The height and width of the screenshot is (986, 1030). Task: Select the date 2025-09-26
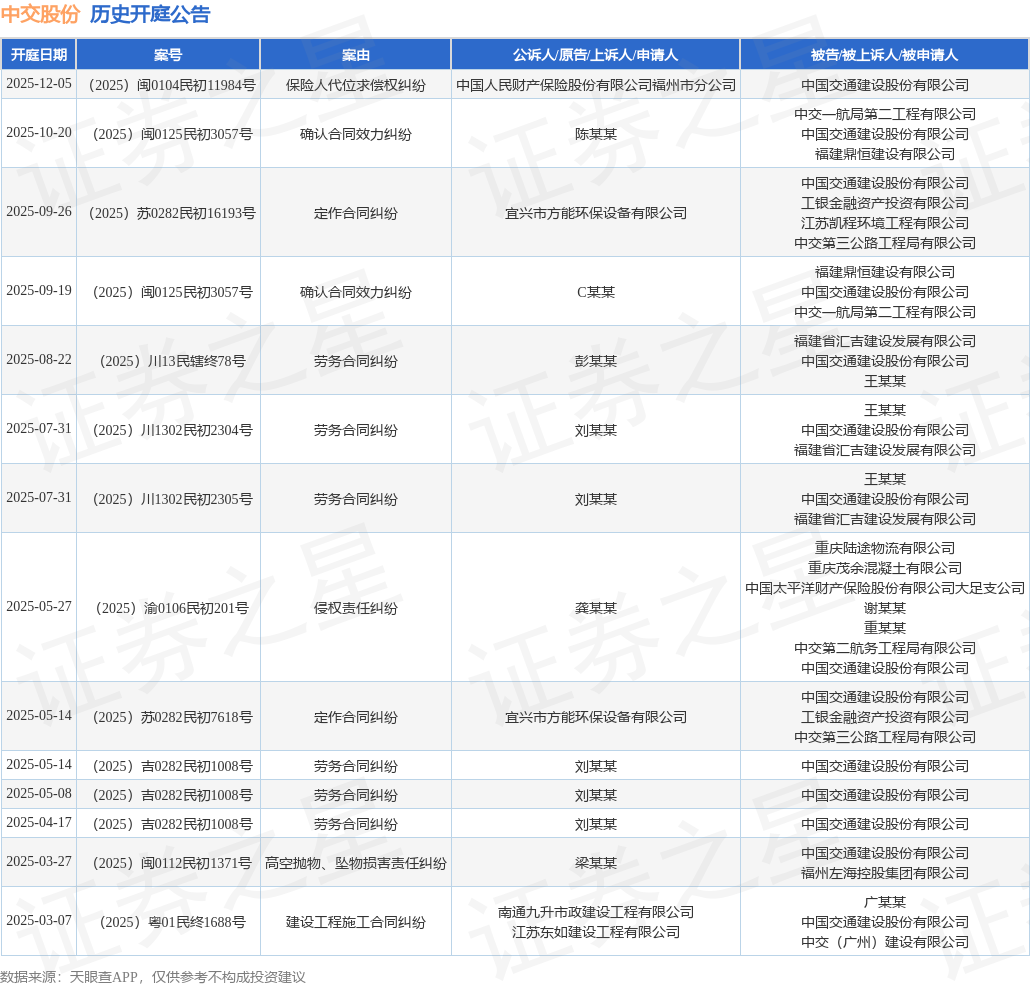coord(39,212)
